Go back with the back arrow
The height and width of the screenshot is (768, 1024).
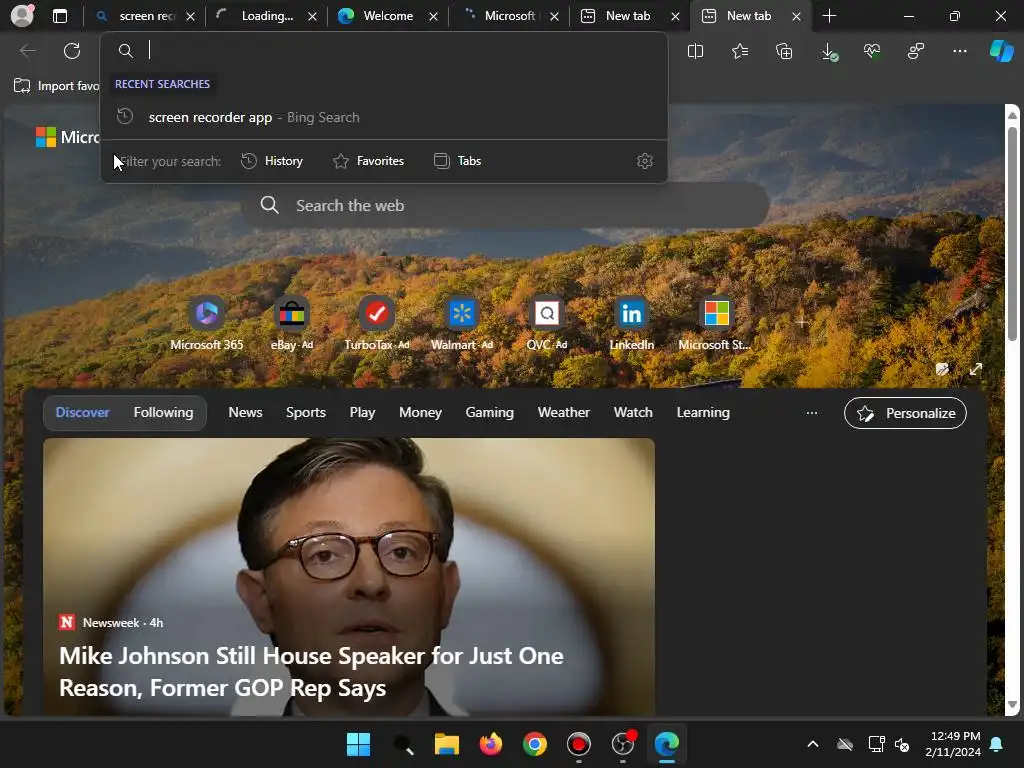click(x=28, y=51)
